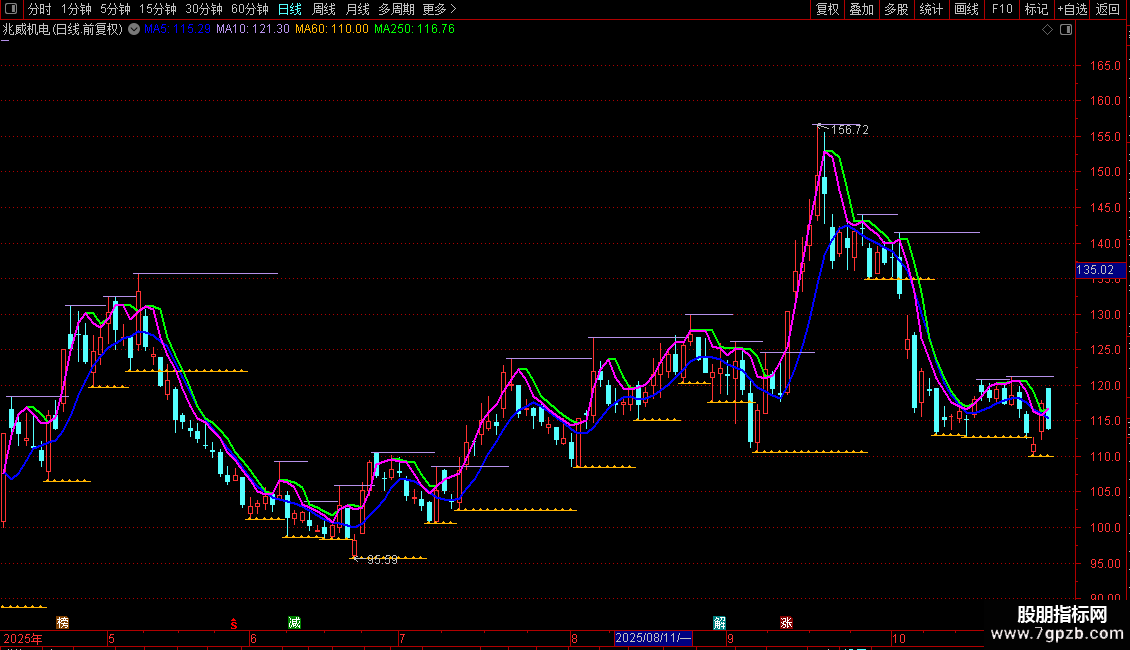Click the MA60: 110.00 indicator label
The width and height of the screenshot is (1130, 650).
(x=332, y=30)
